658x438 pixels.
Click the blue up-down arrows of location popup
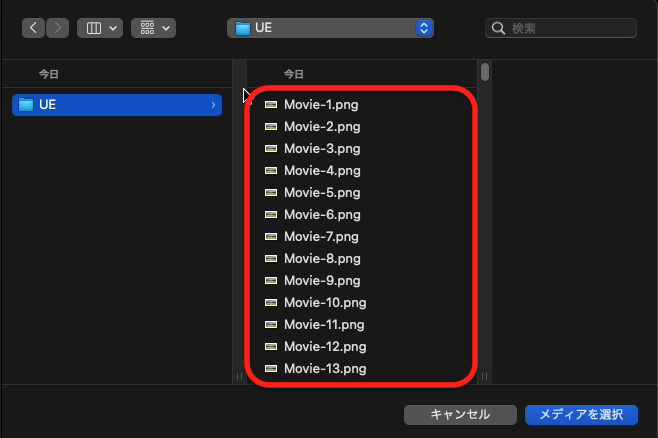[x=424, y=28]
